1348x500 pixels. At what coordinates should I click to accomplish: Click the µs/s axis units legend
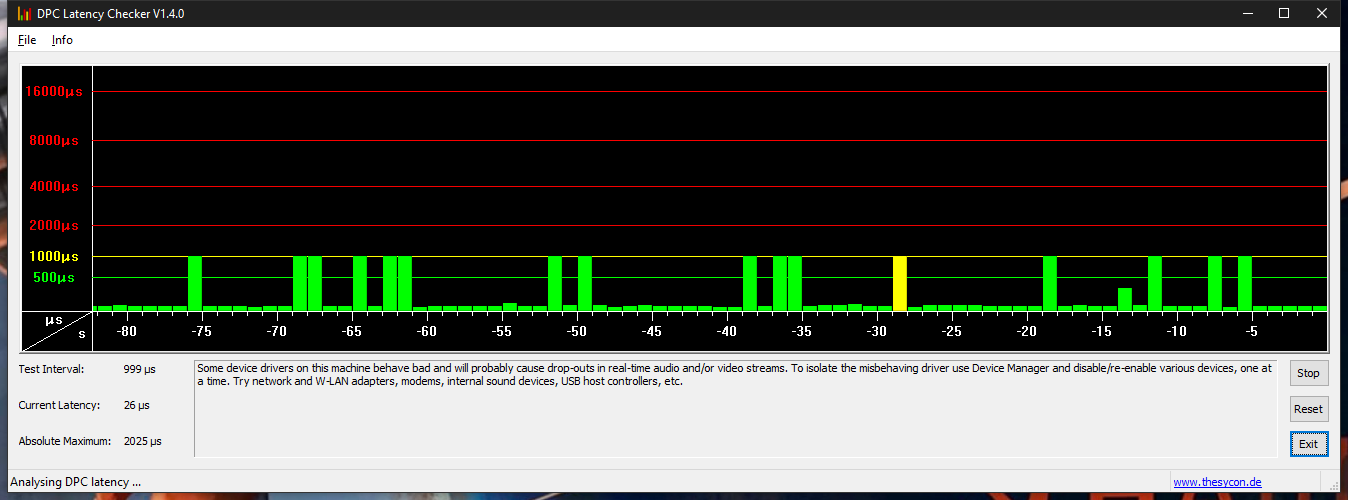tap(57, 331)
